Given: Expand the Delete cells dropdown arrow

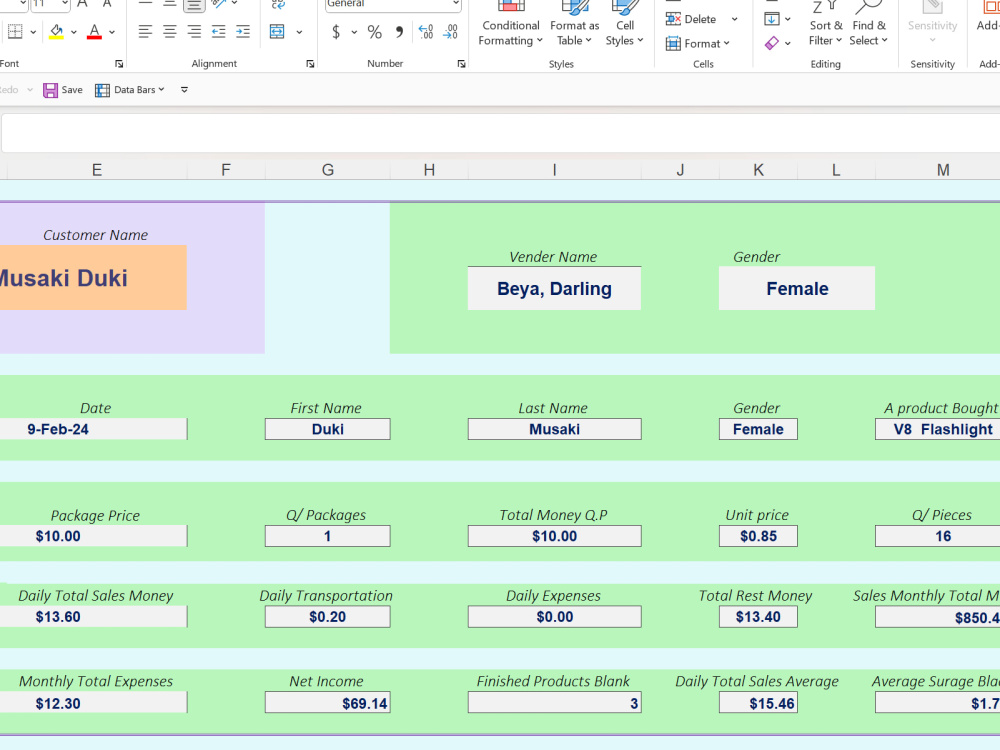Looking at the screenshot, I should [x=735, y=19].
